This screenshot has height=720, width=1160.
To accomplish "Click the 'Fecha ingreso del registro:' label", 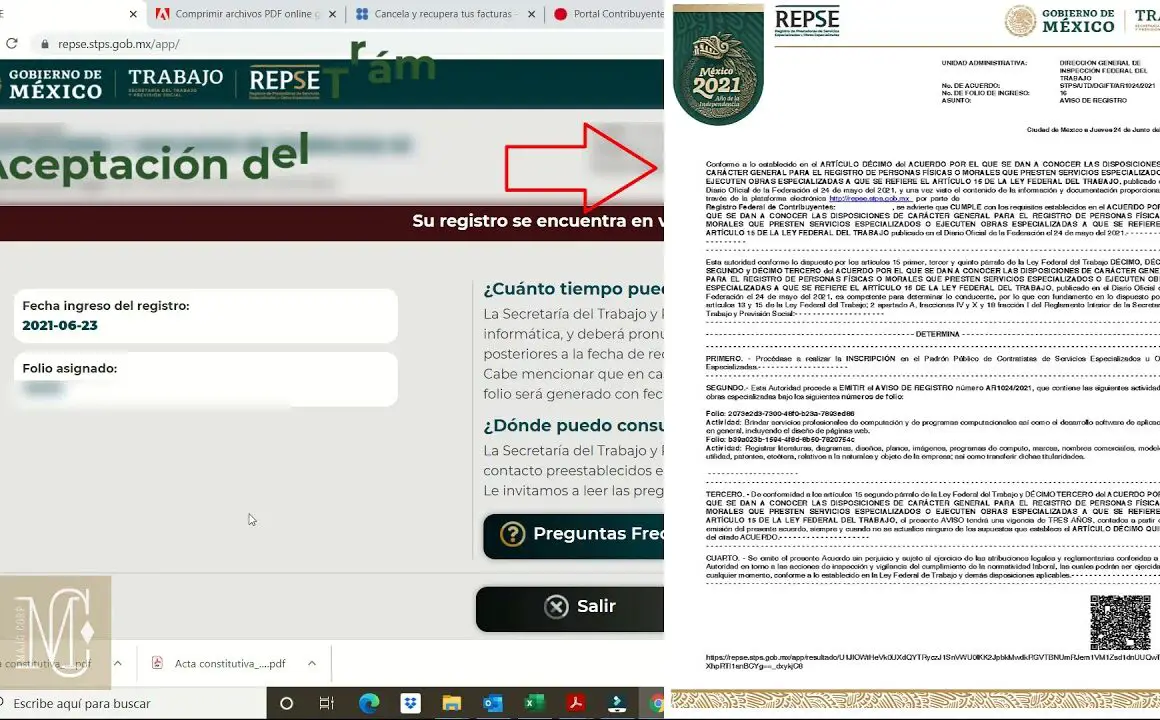I will [106, 306].
